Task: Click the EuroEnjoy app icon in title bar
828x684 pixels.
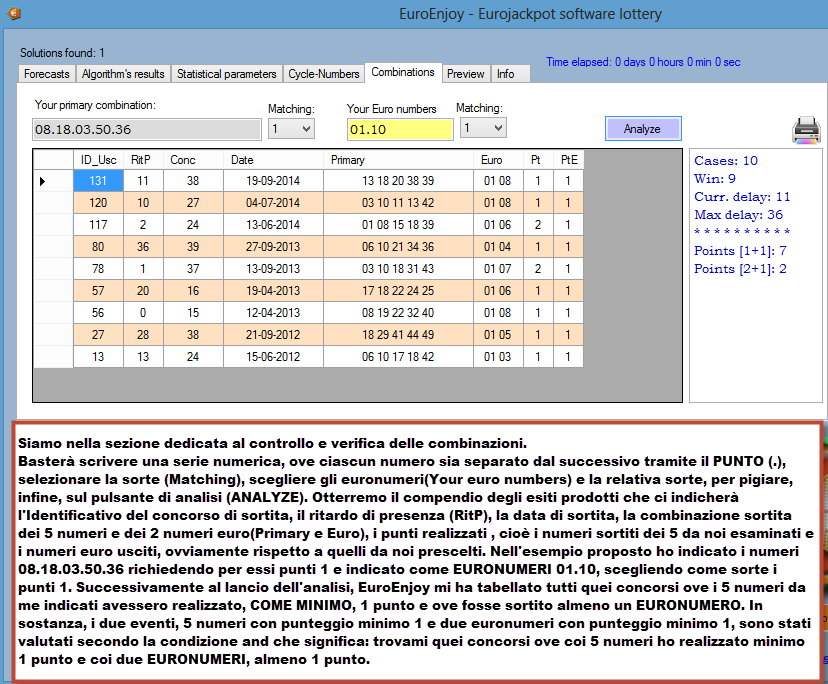Action: (14, 13)
